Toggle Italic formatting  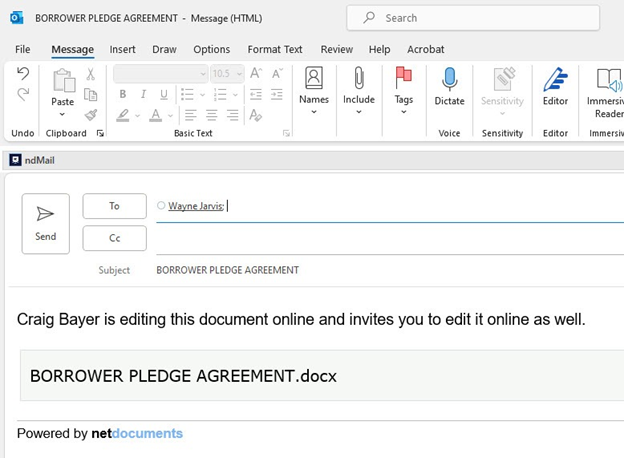tap(143, 94)
